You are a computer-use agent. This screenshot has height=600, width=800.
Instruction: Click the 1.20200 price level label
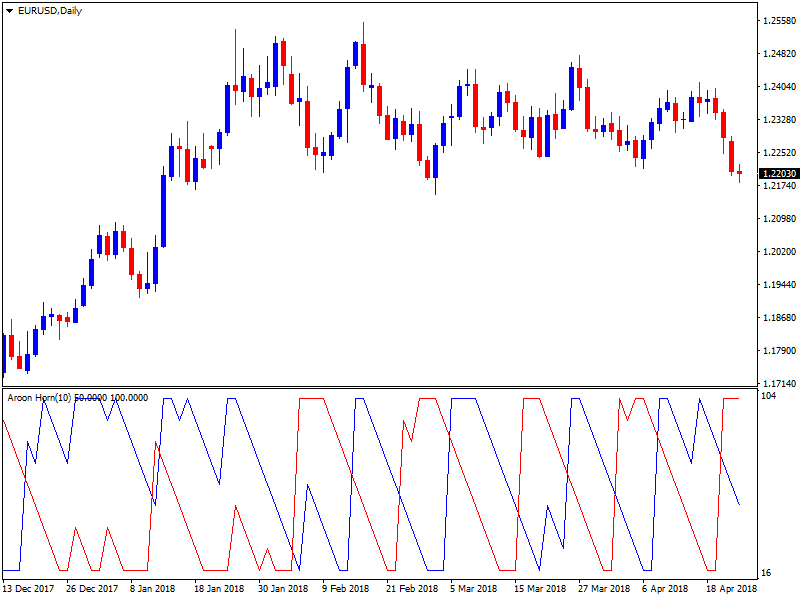[x=779, y=252]
